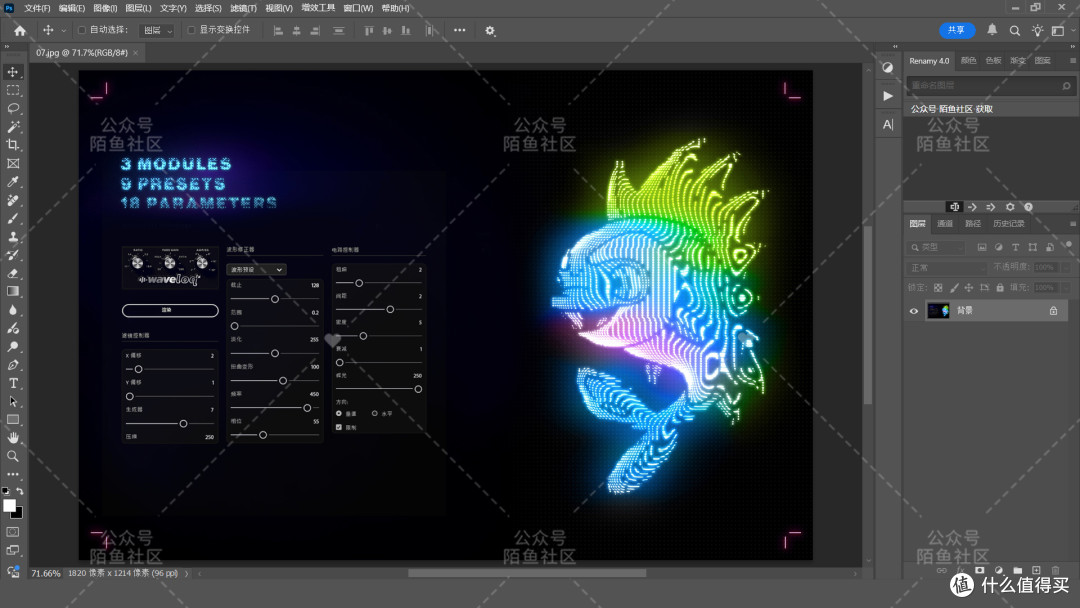
Task: Toggle lock transparent pixels
Action: pyautogui.click(x=937, y=288)
